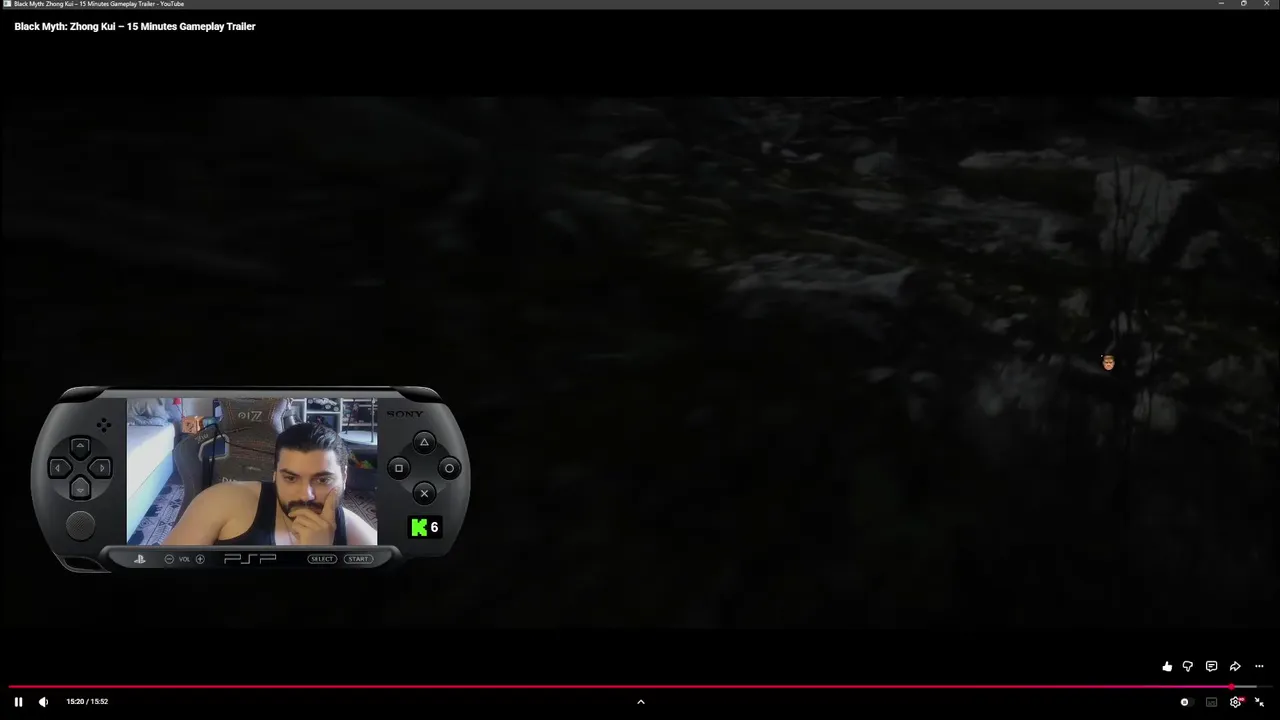Expand the upward chevron for more videos

tap(641, 702)
